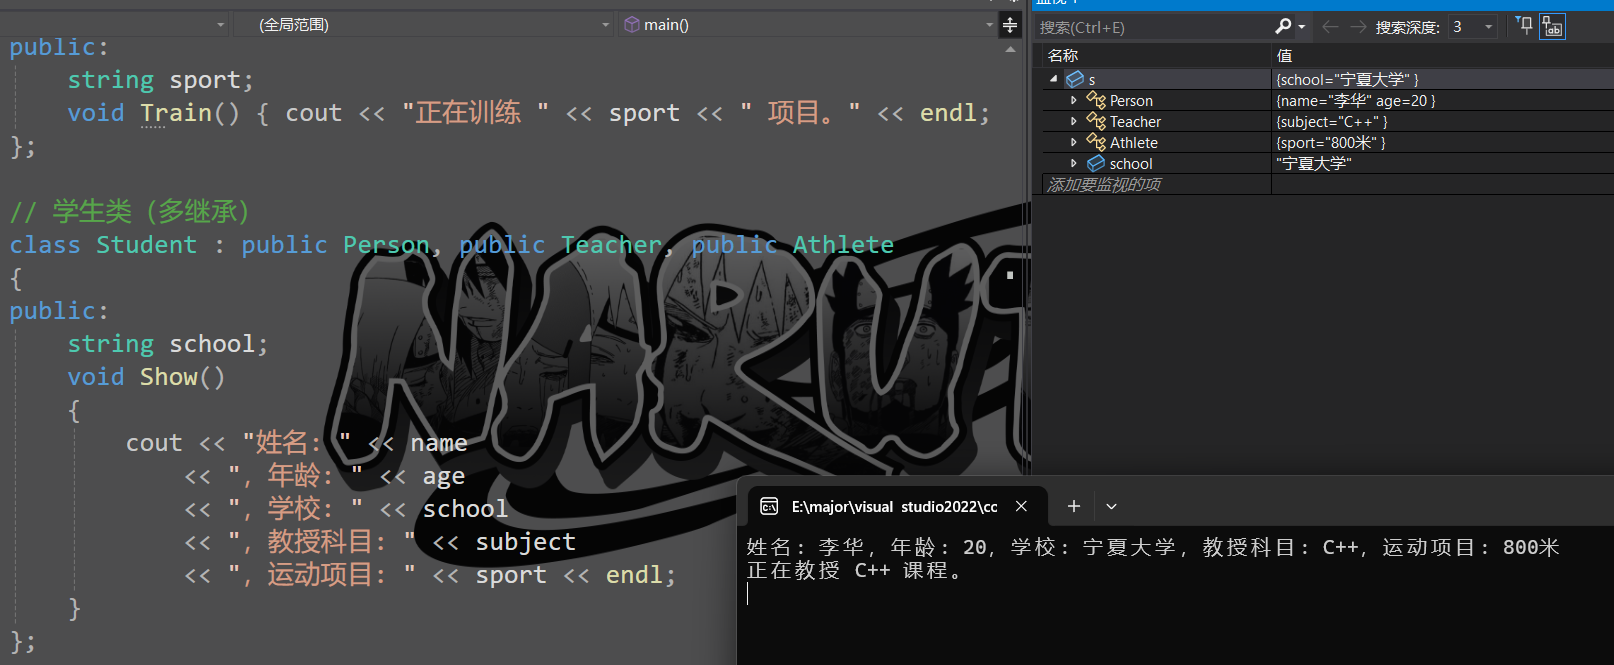Collapse the s variable node
The width and height of the screenshot is (1614, 665).
coord(1053,79)
